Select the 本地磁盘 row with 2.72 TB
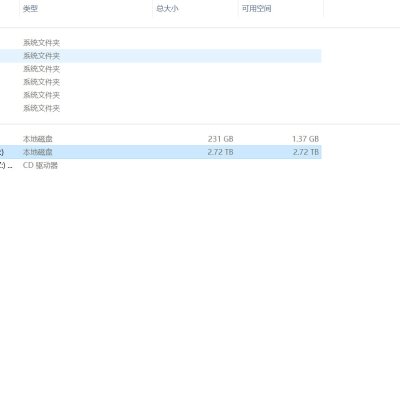 (x=161, y=152)
